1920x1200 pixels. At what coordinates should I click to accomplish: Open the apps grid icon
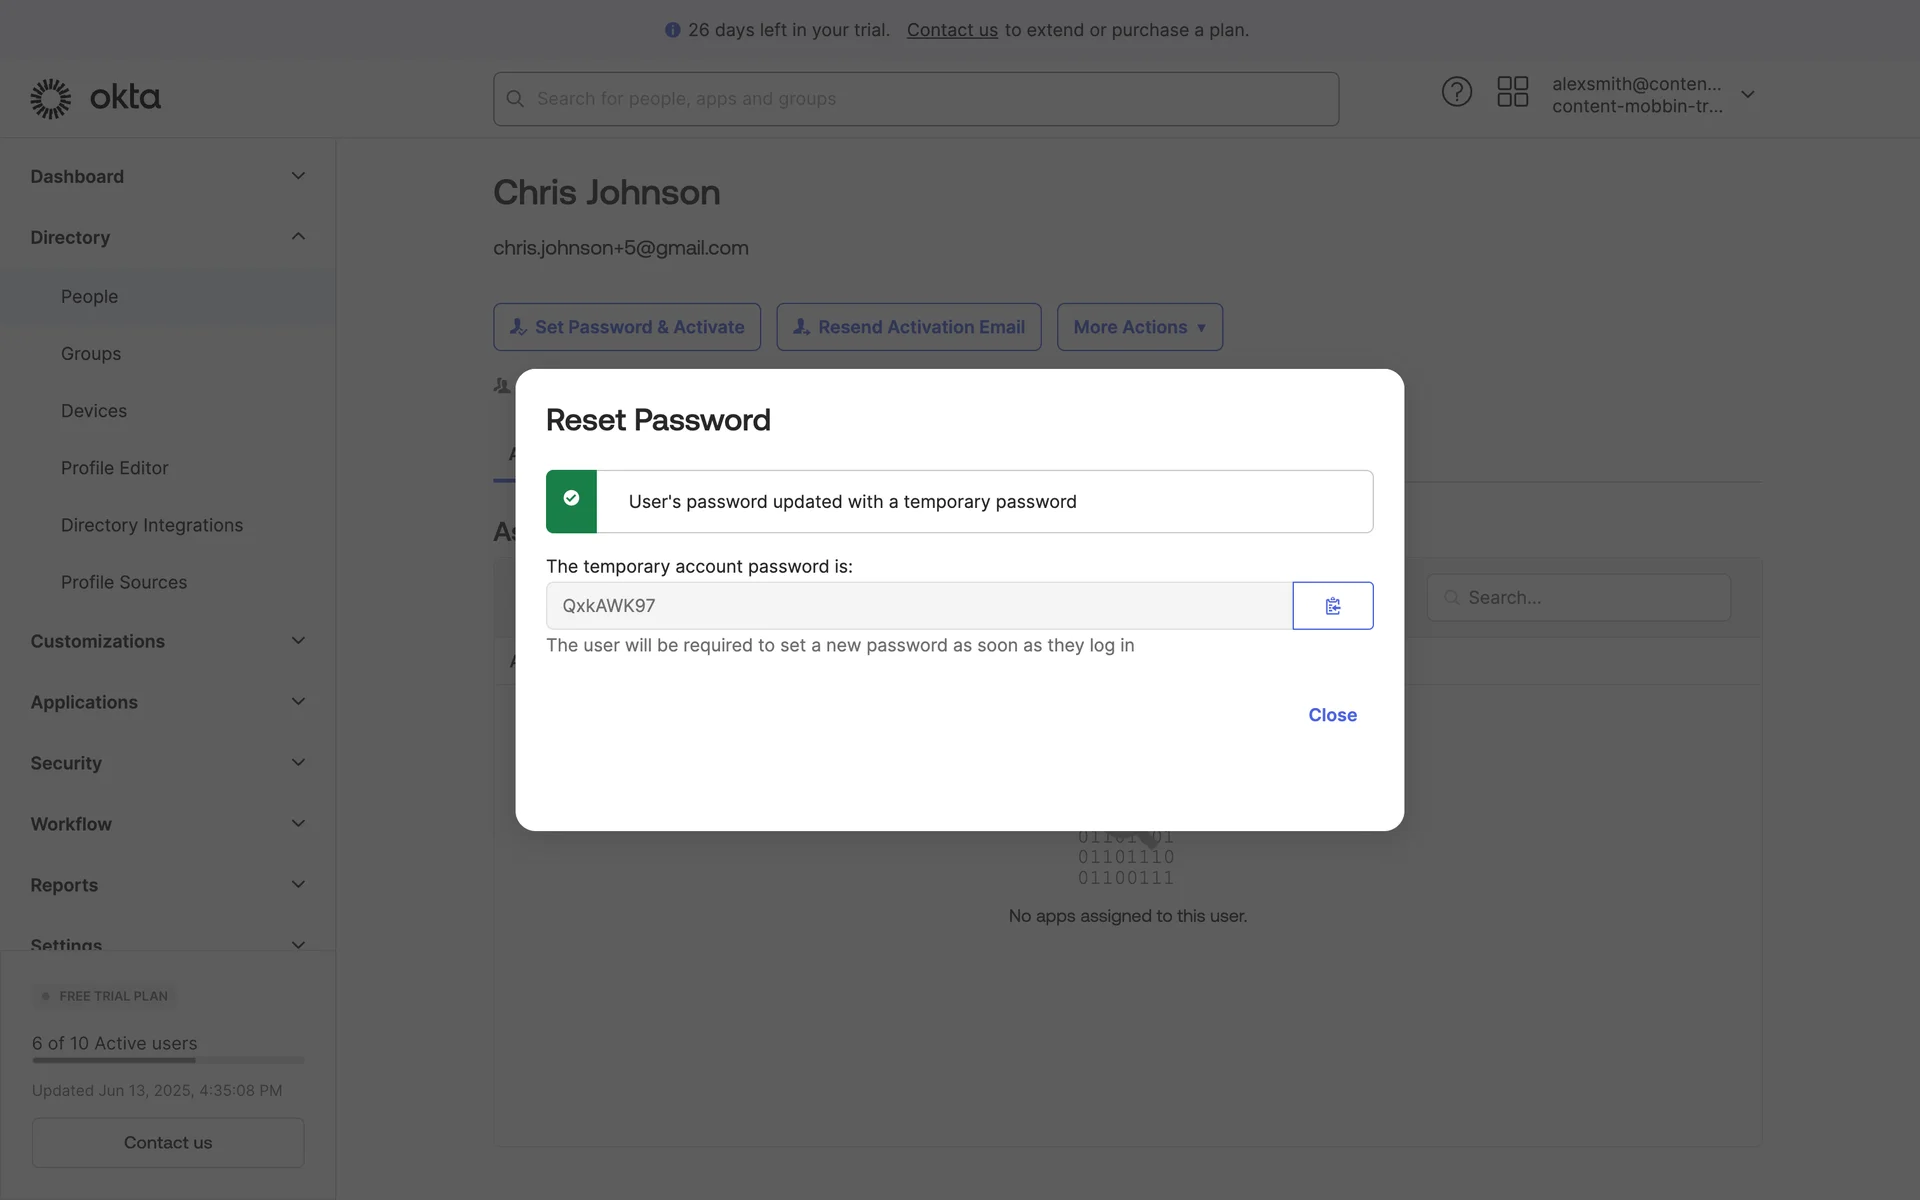1512,92
